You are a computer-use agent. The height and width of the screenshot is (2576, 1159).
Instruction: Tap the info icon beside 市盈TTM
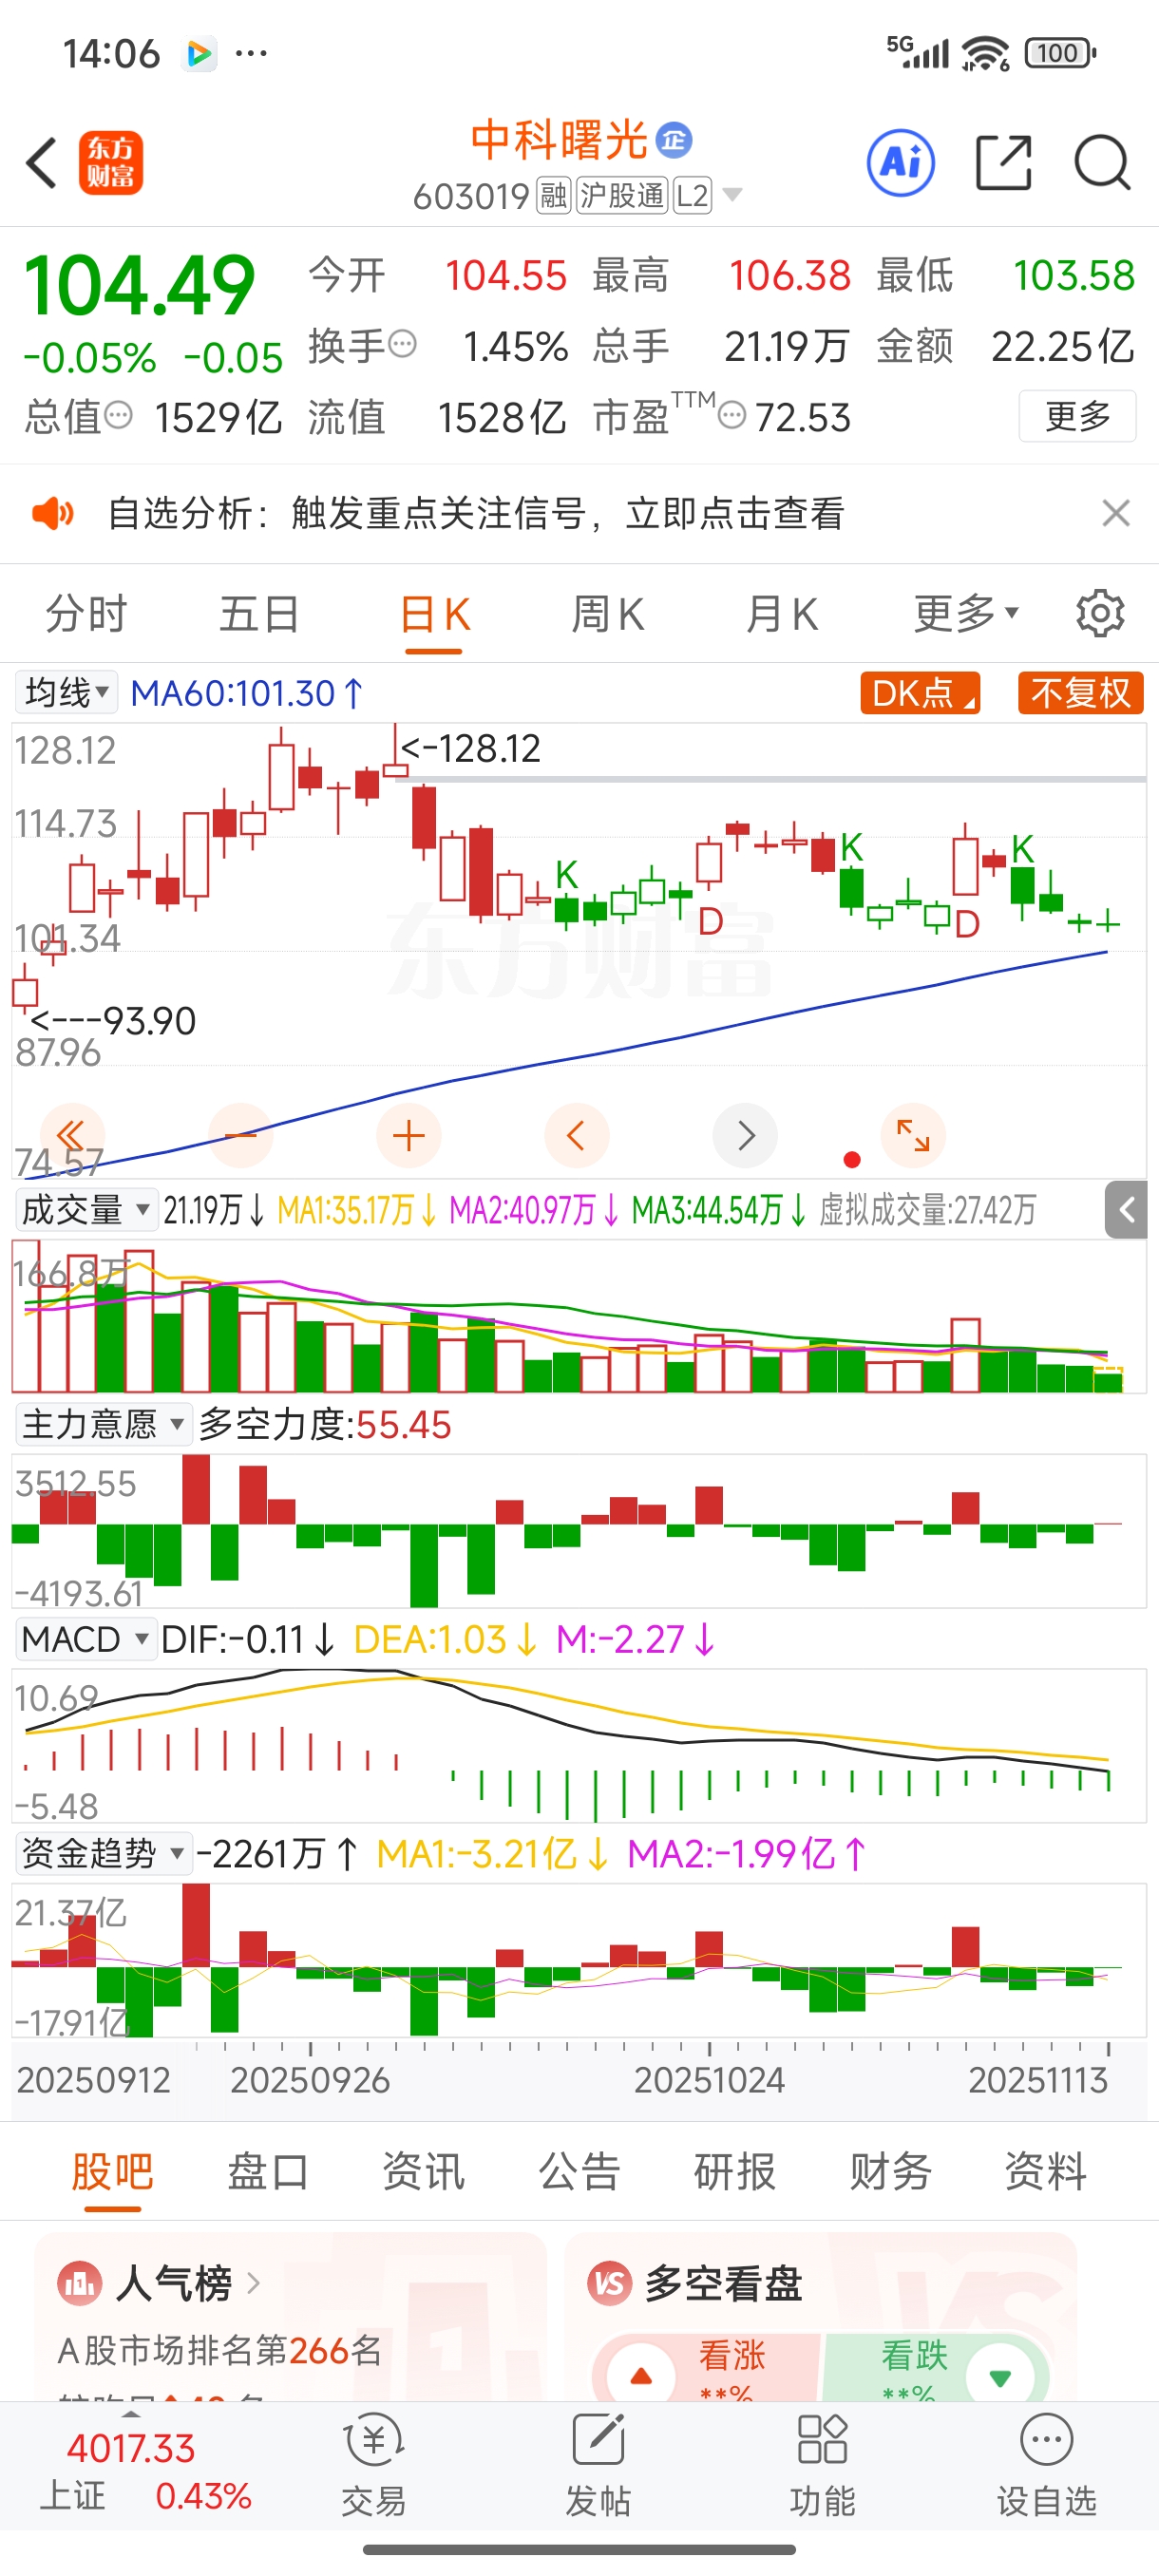tap(732, 415)
